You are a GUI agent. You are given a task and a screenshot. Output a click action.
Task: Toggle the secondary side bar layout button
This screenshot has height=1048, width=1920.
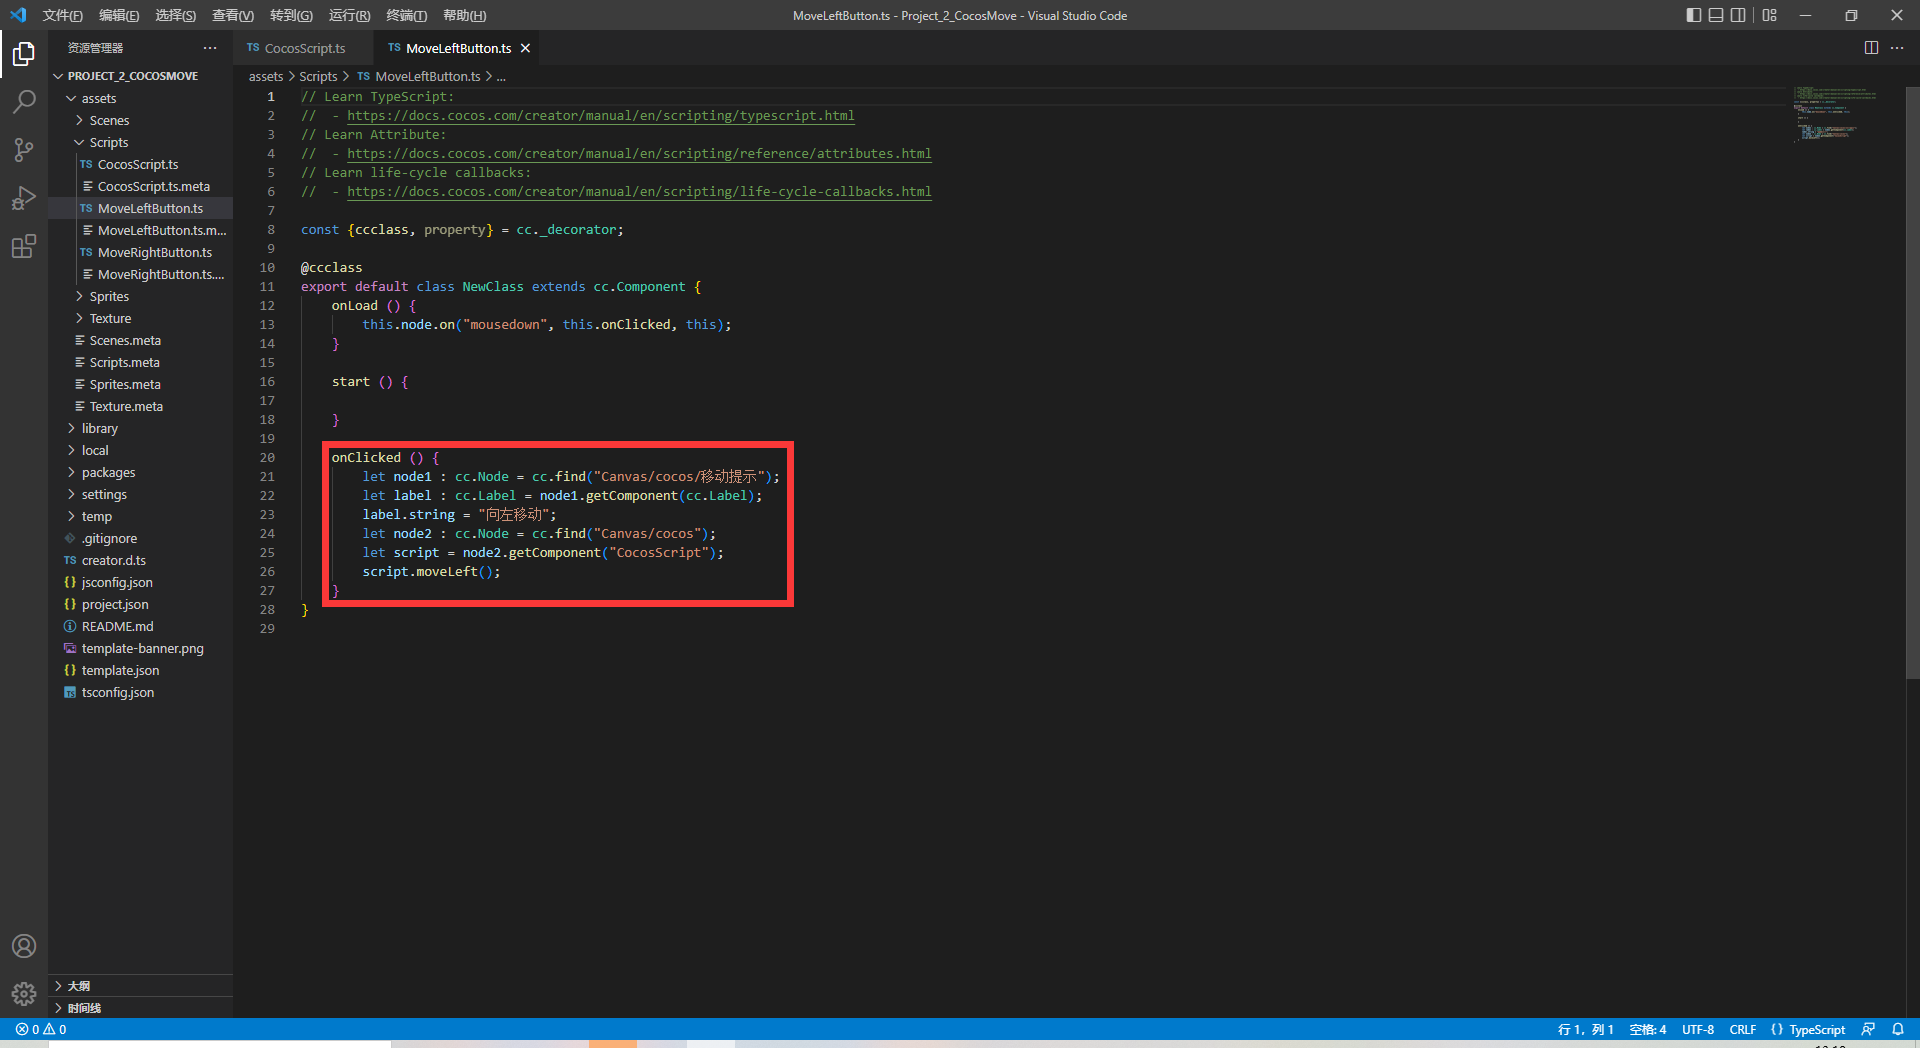click(1739, 15)
